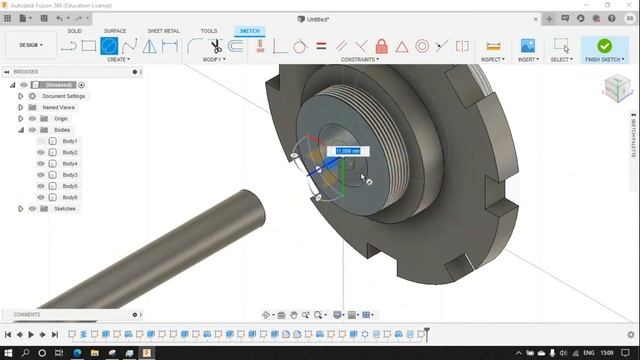Hide Body5 with its eye icon
The height and width of the screenshot is (360, 640).
click(40, 186)
